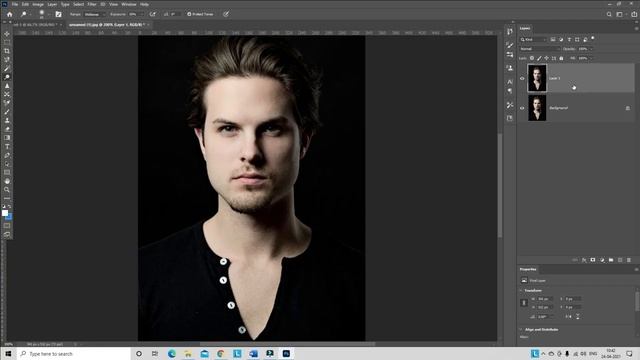This screenshot has width=640, height=360.
Task: Toggle lock all padlock icon
Action: pos(561,58)
